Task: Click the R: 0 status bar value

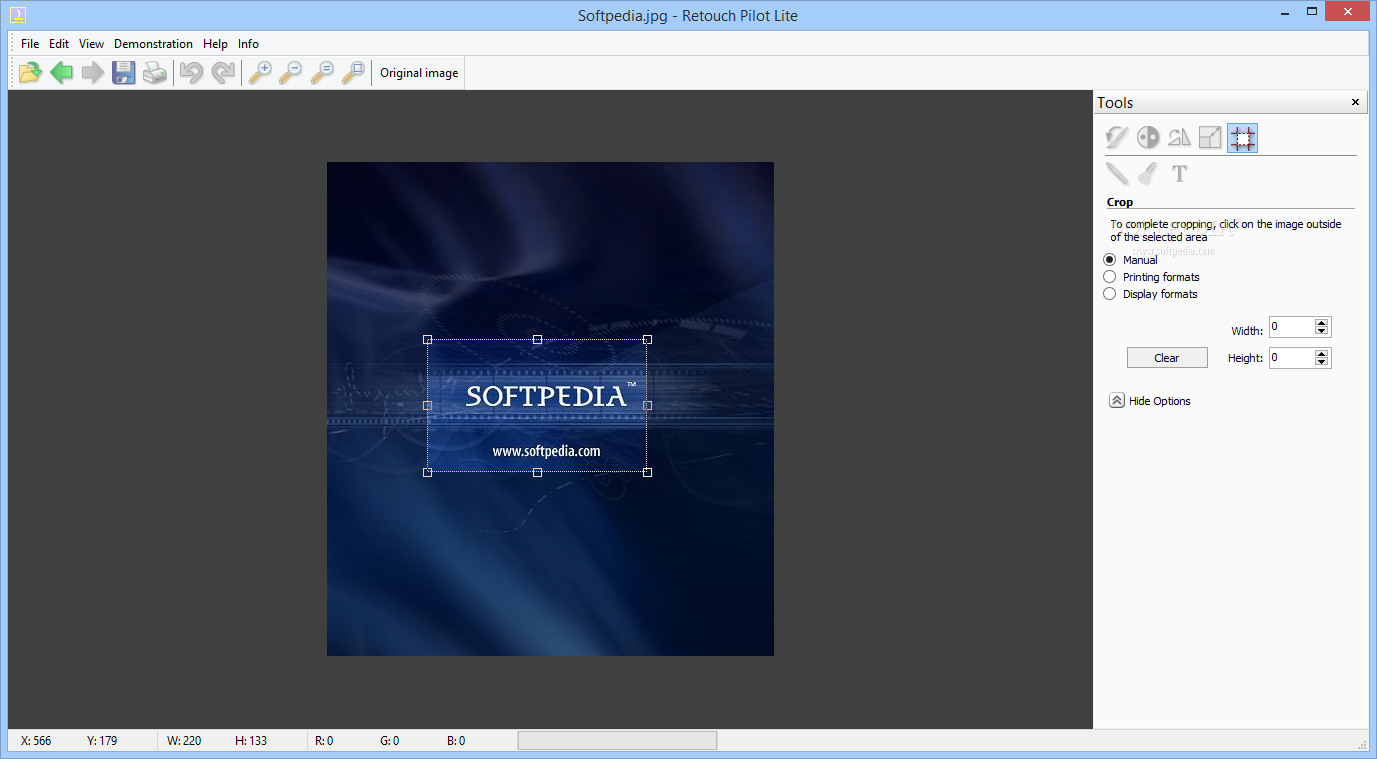Action: pos(324,741)
